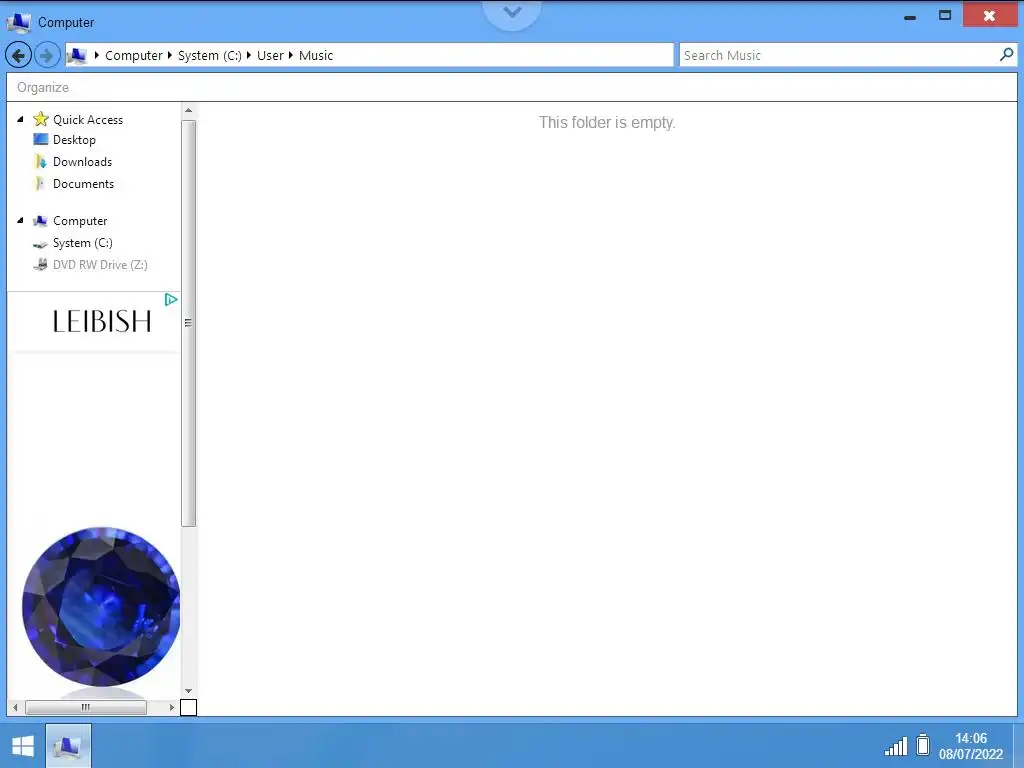Open the Organize menu

click(43, 88)
